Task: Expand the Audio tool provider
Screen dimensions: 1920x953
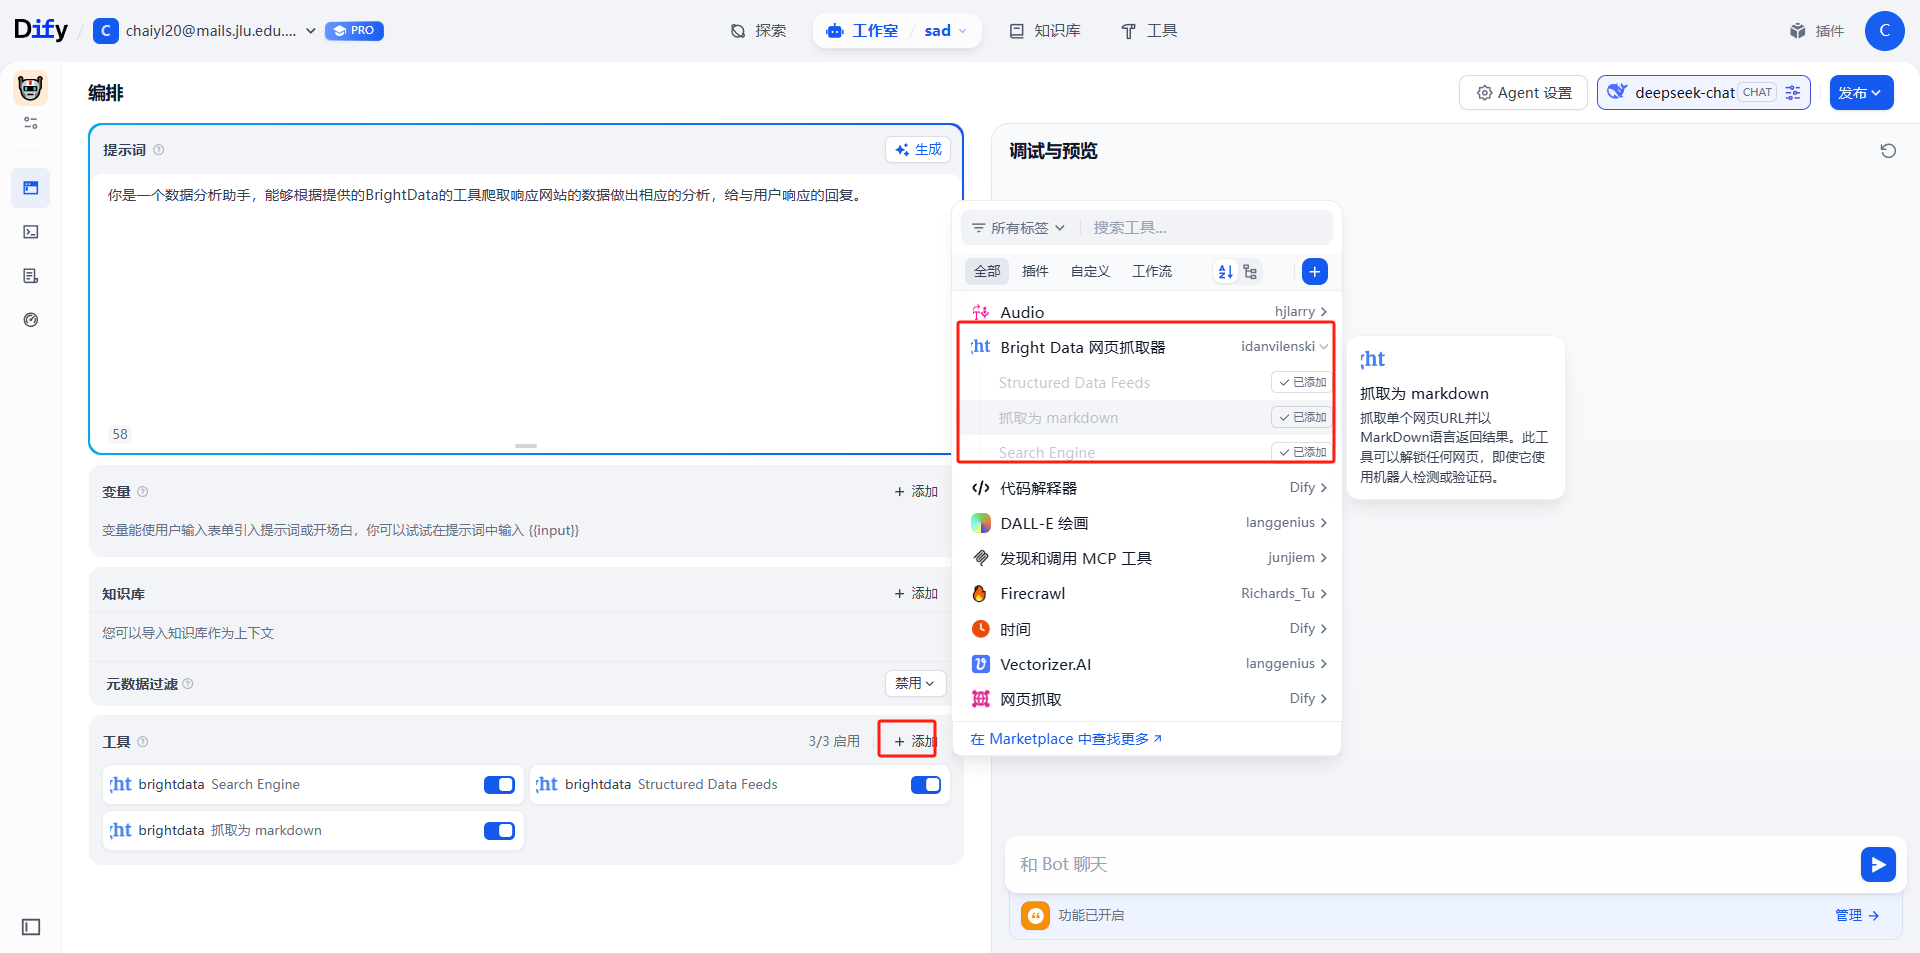Action: point(1148,312)
